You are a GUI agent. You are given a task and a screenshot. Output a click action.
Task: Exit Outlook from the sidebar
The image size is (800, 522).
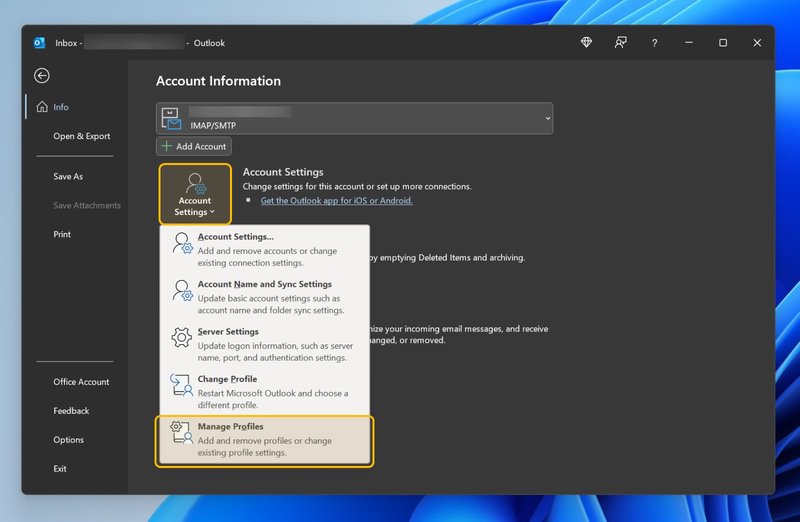tap(60, 468)
